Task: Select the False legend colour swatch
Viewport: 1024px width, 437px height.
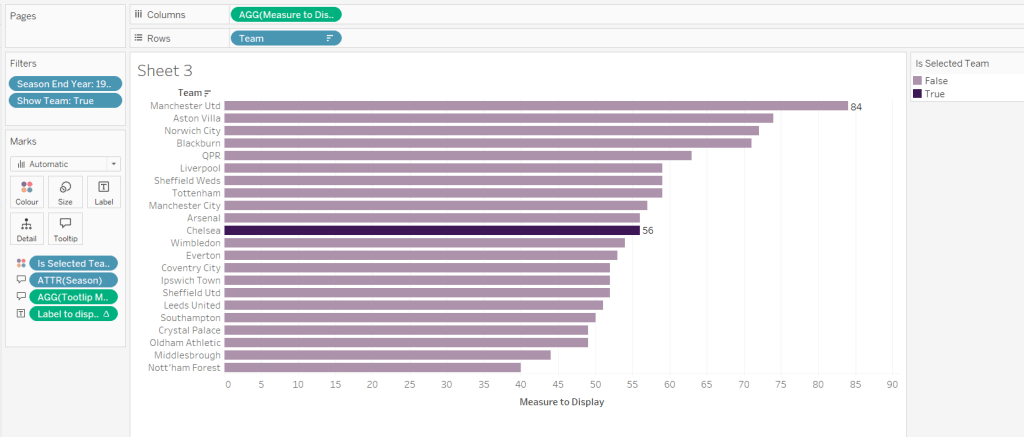Action: pos(918,81)
